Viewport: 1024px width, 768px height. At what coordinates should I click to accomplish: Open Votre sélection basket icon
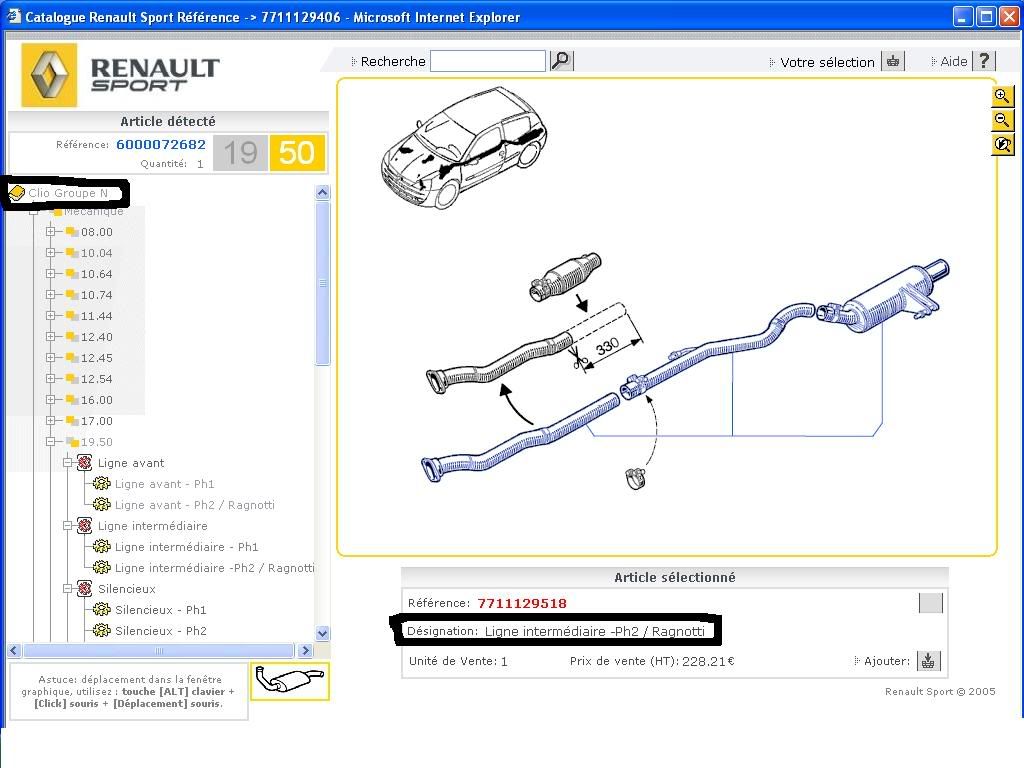click(x=893, y=61)
